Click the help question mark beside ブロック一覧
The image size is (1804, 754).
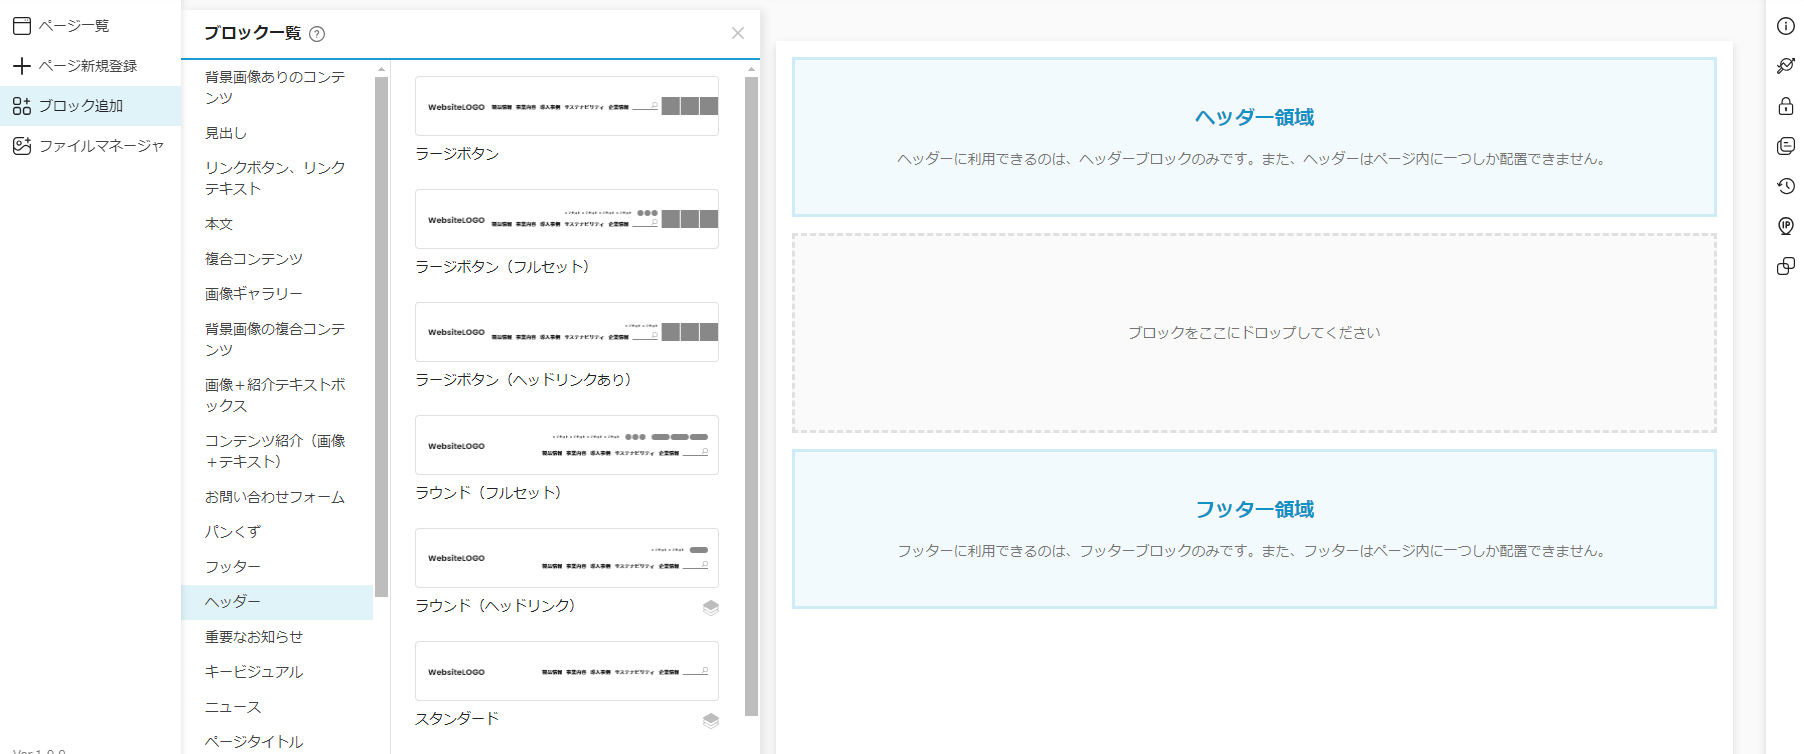pos(317,34)
